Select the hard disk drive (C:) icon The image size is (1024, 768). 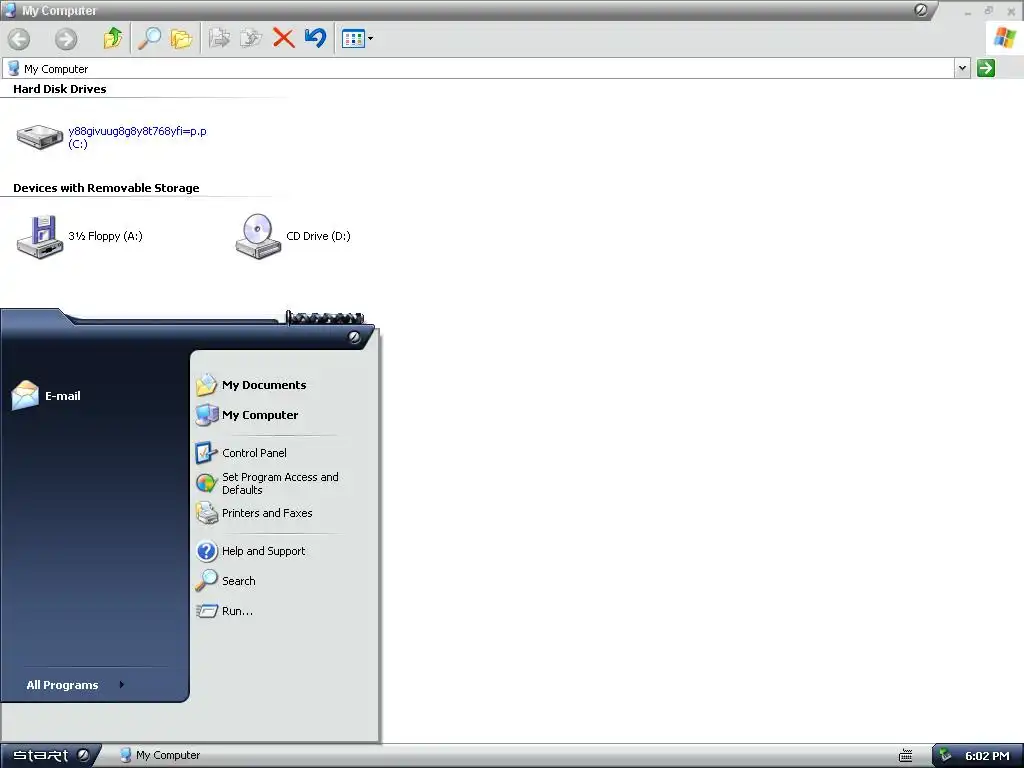pos(39,136)
